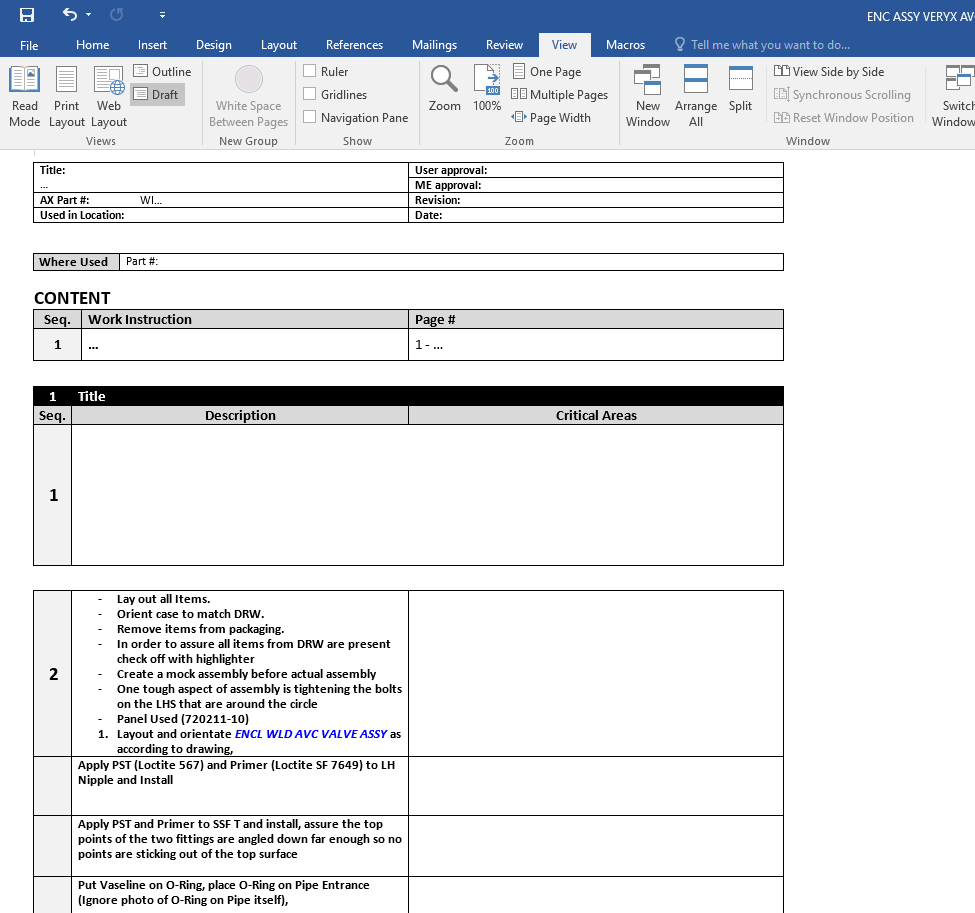Switch to Outline view
975x913 pixels.
162,72
